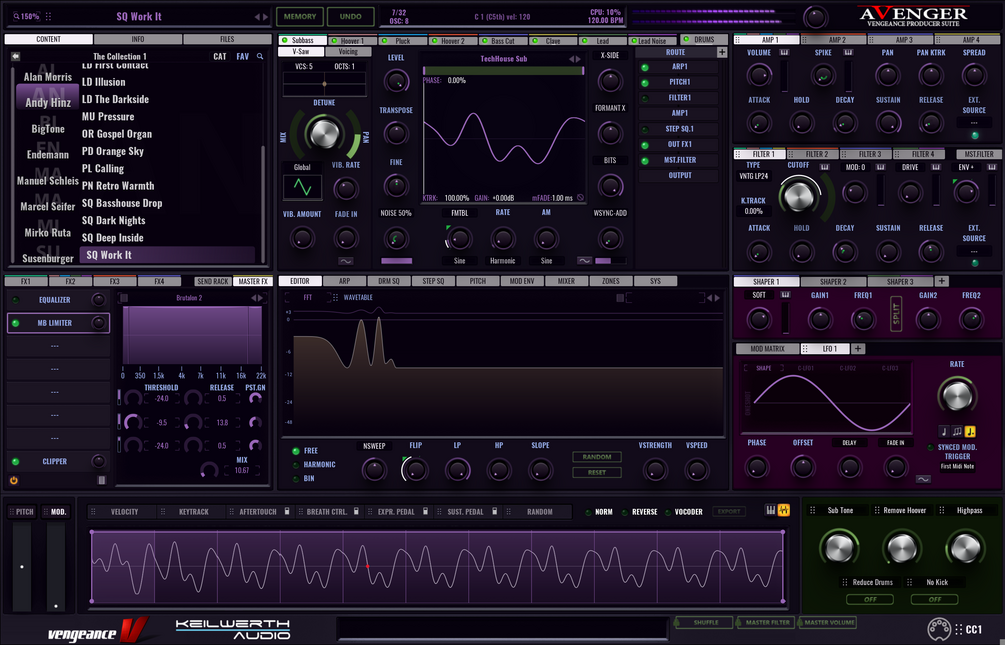The height and width of the screenshot is (645, 1005).
Task: Switch to the INFO tab
Action: [138, 39]
